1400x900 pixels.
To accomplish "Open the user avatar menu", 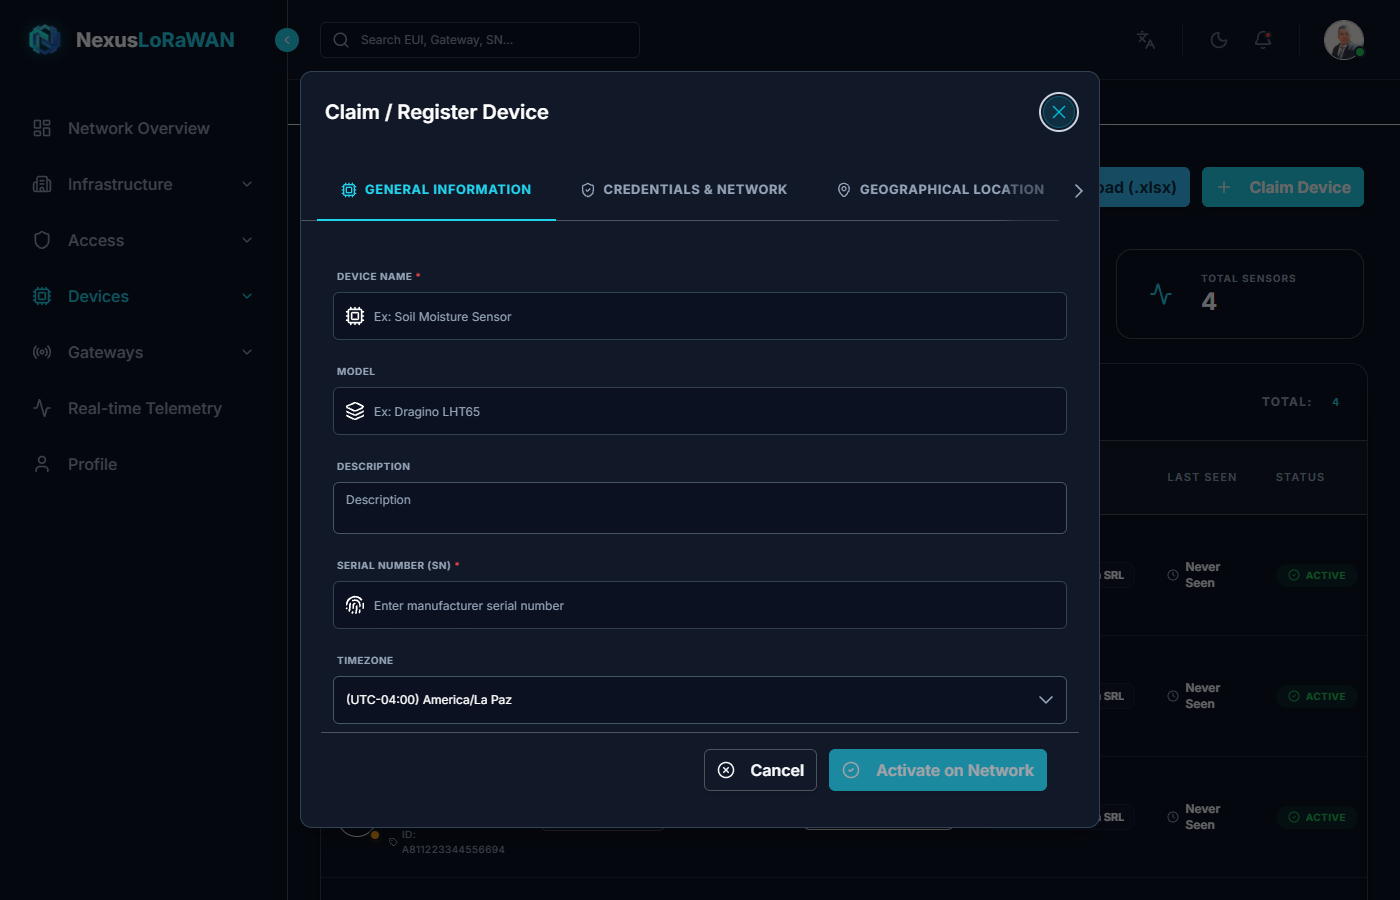I will click(1344, 40).
